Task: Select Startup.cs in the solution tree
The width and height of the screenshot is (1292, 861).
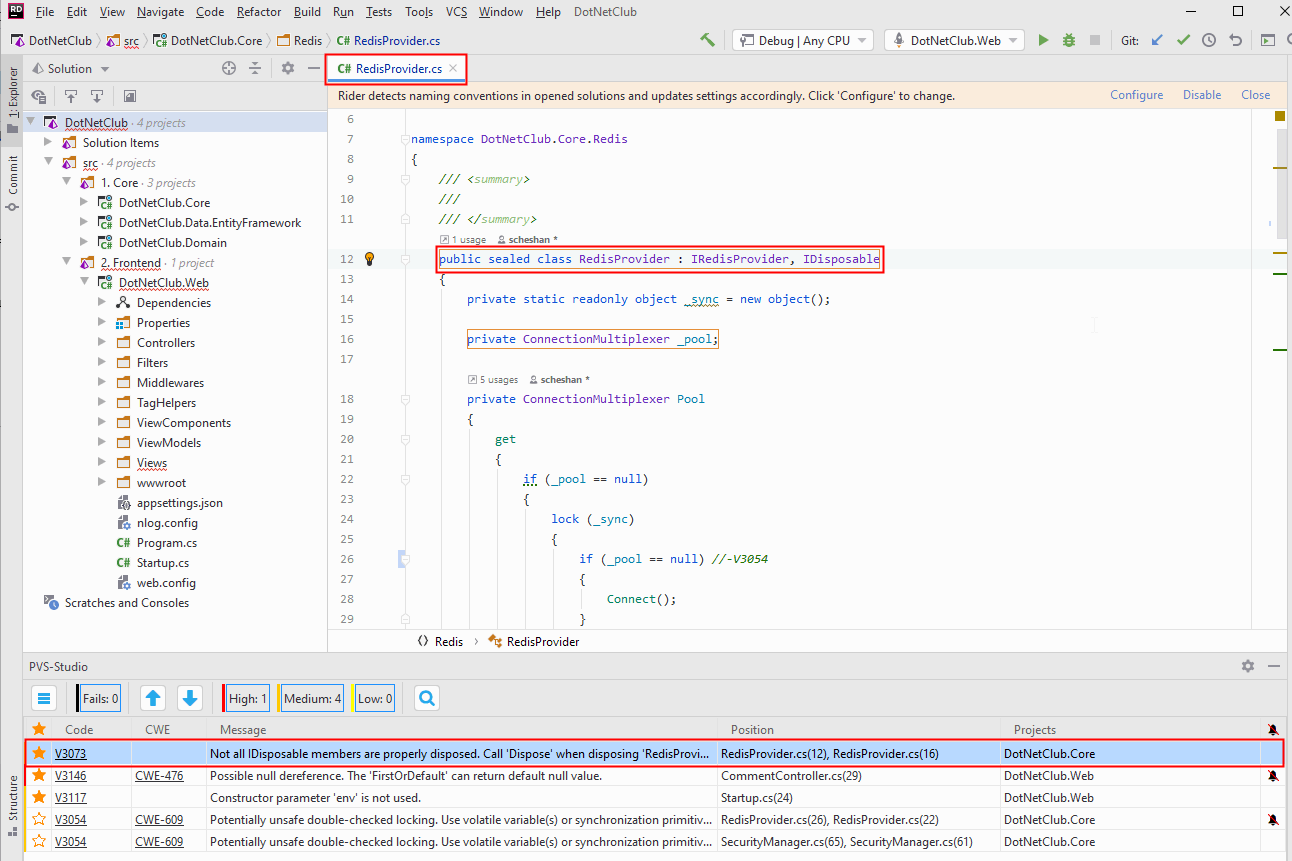Action: [x=162, y=563]
